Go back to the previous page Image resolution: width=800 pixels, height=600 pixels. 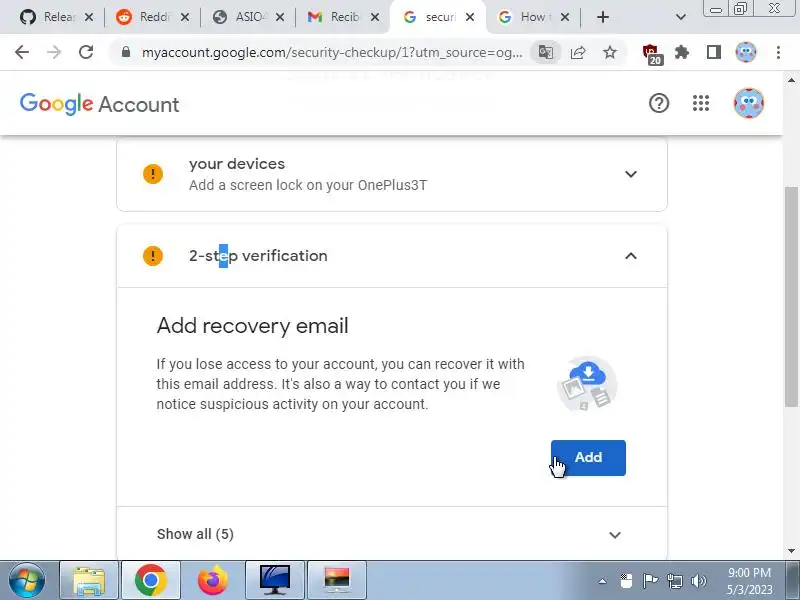point(22,52)
